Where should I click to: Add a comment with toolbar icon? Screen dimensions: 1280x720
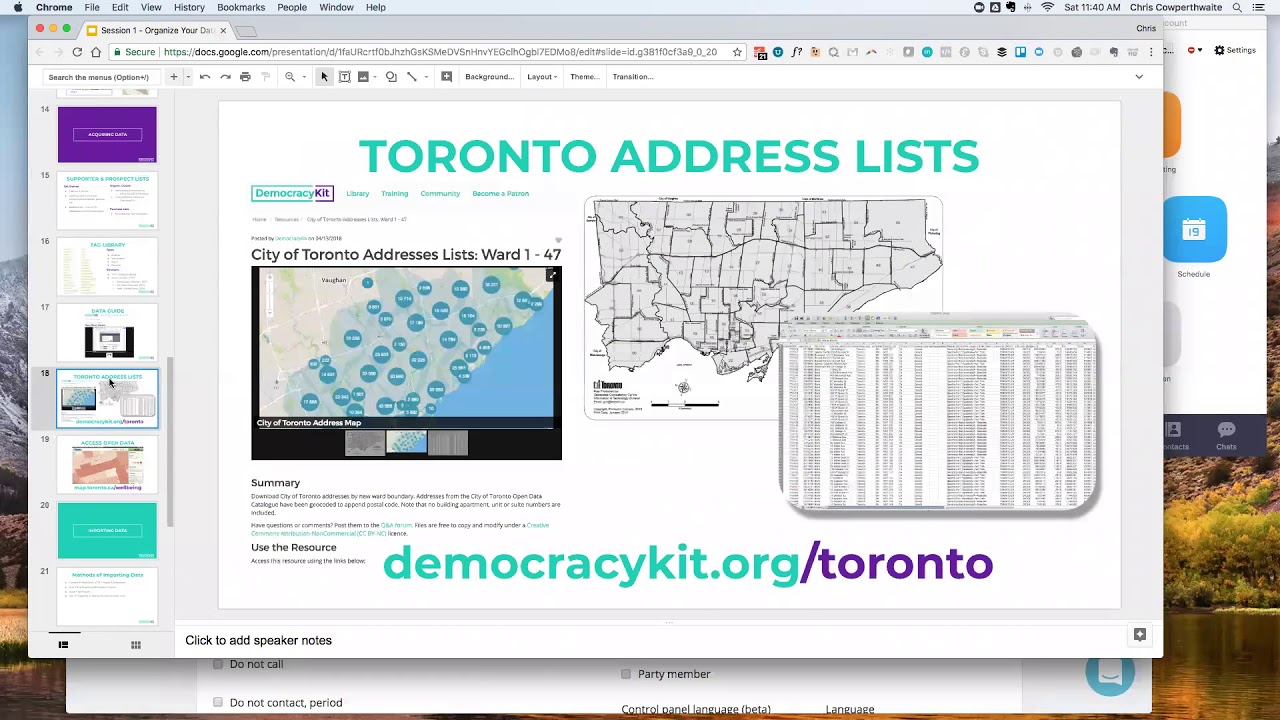[x=446, y=77]
